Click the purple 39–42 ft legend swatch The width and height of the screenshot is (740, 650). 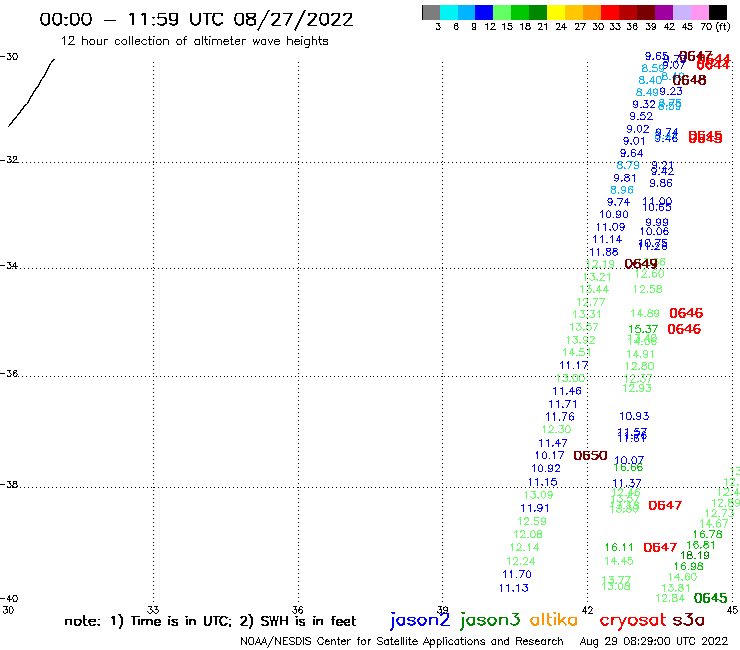click(664, 12)
